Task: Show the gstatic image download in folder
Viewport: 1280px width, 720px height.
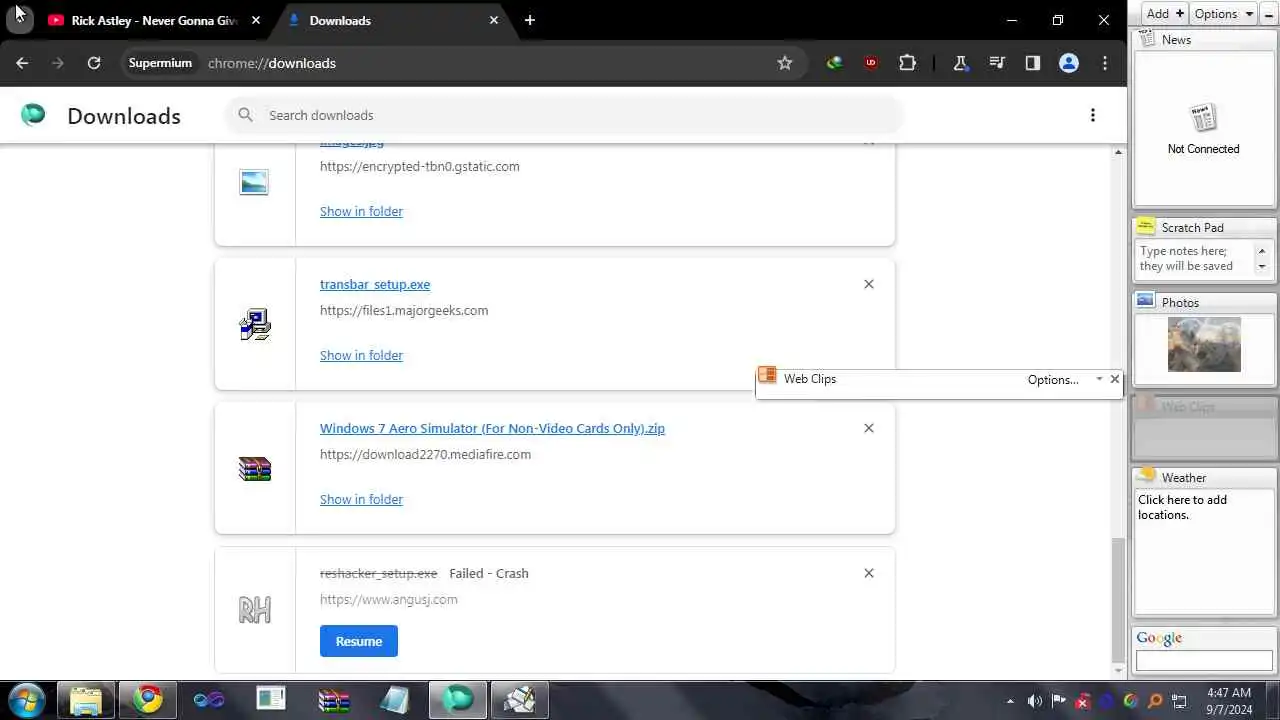Action: 361,211
